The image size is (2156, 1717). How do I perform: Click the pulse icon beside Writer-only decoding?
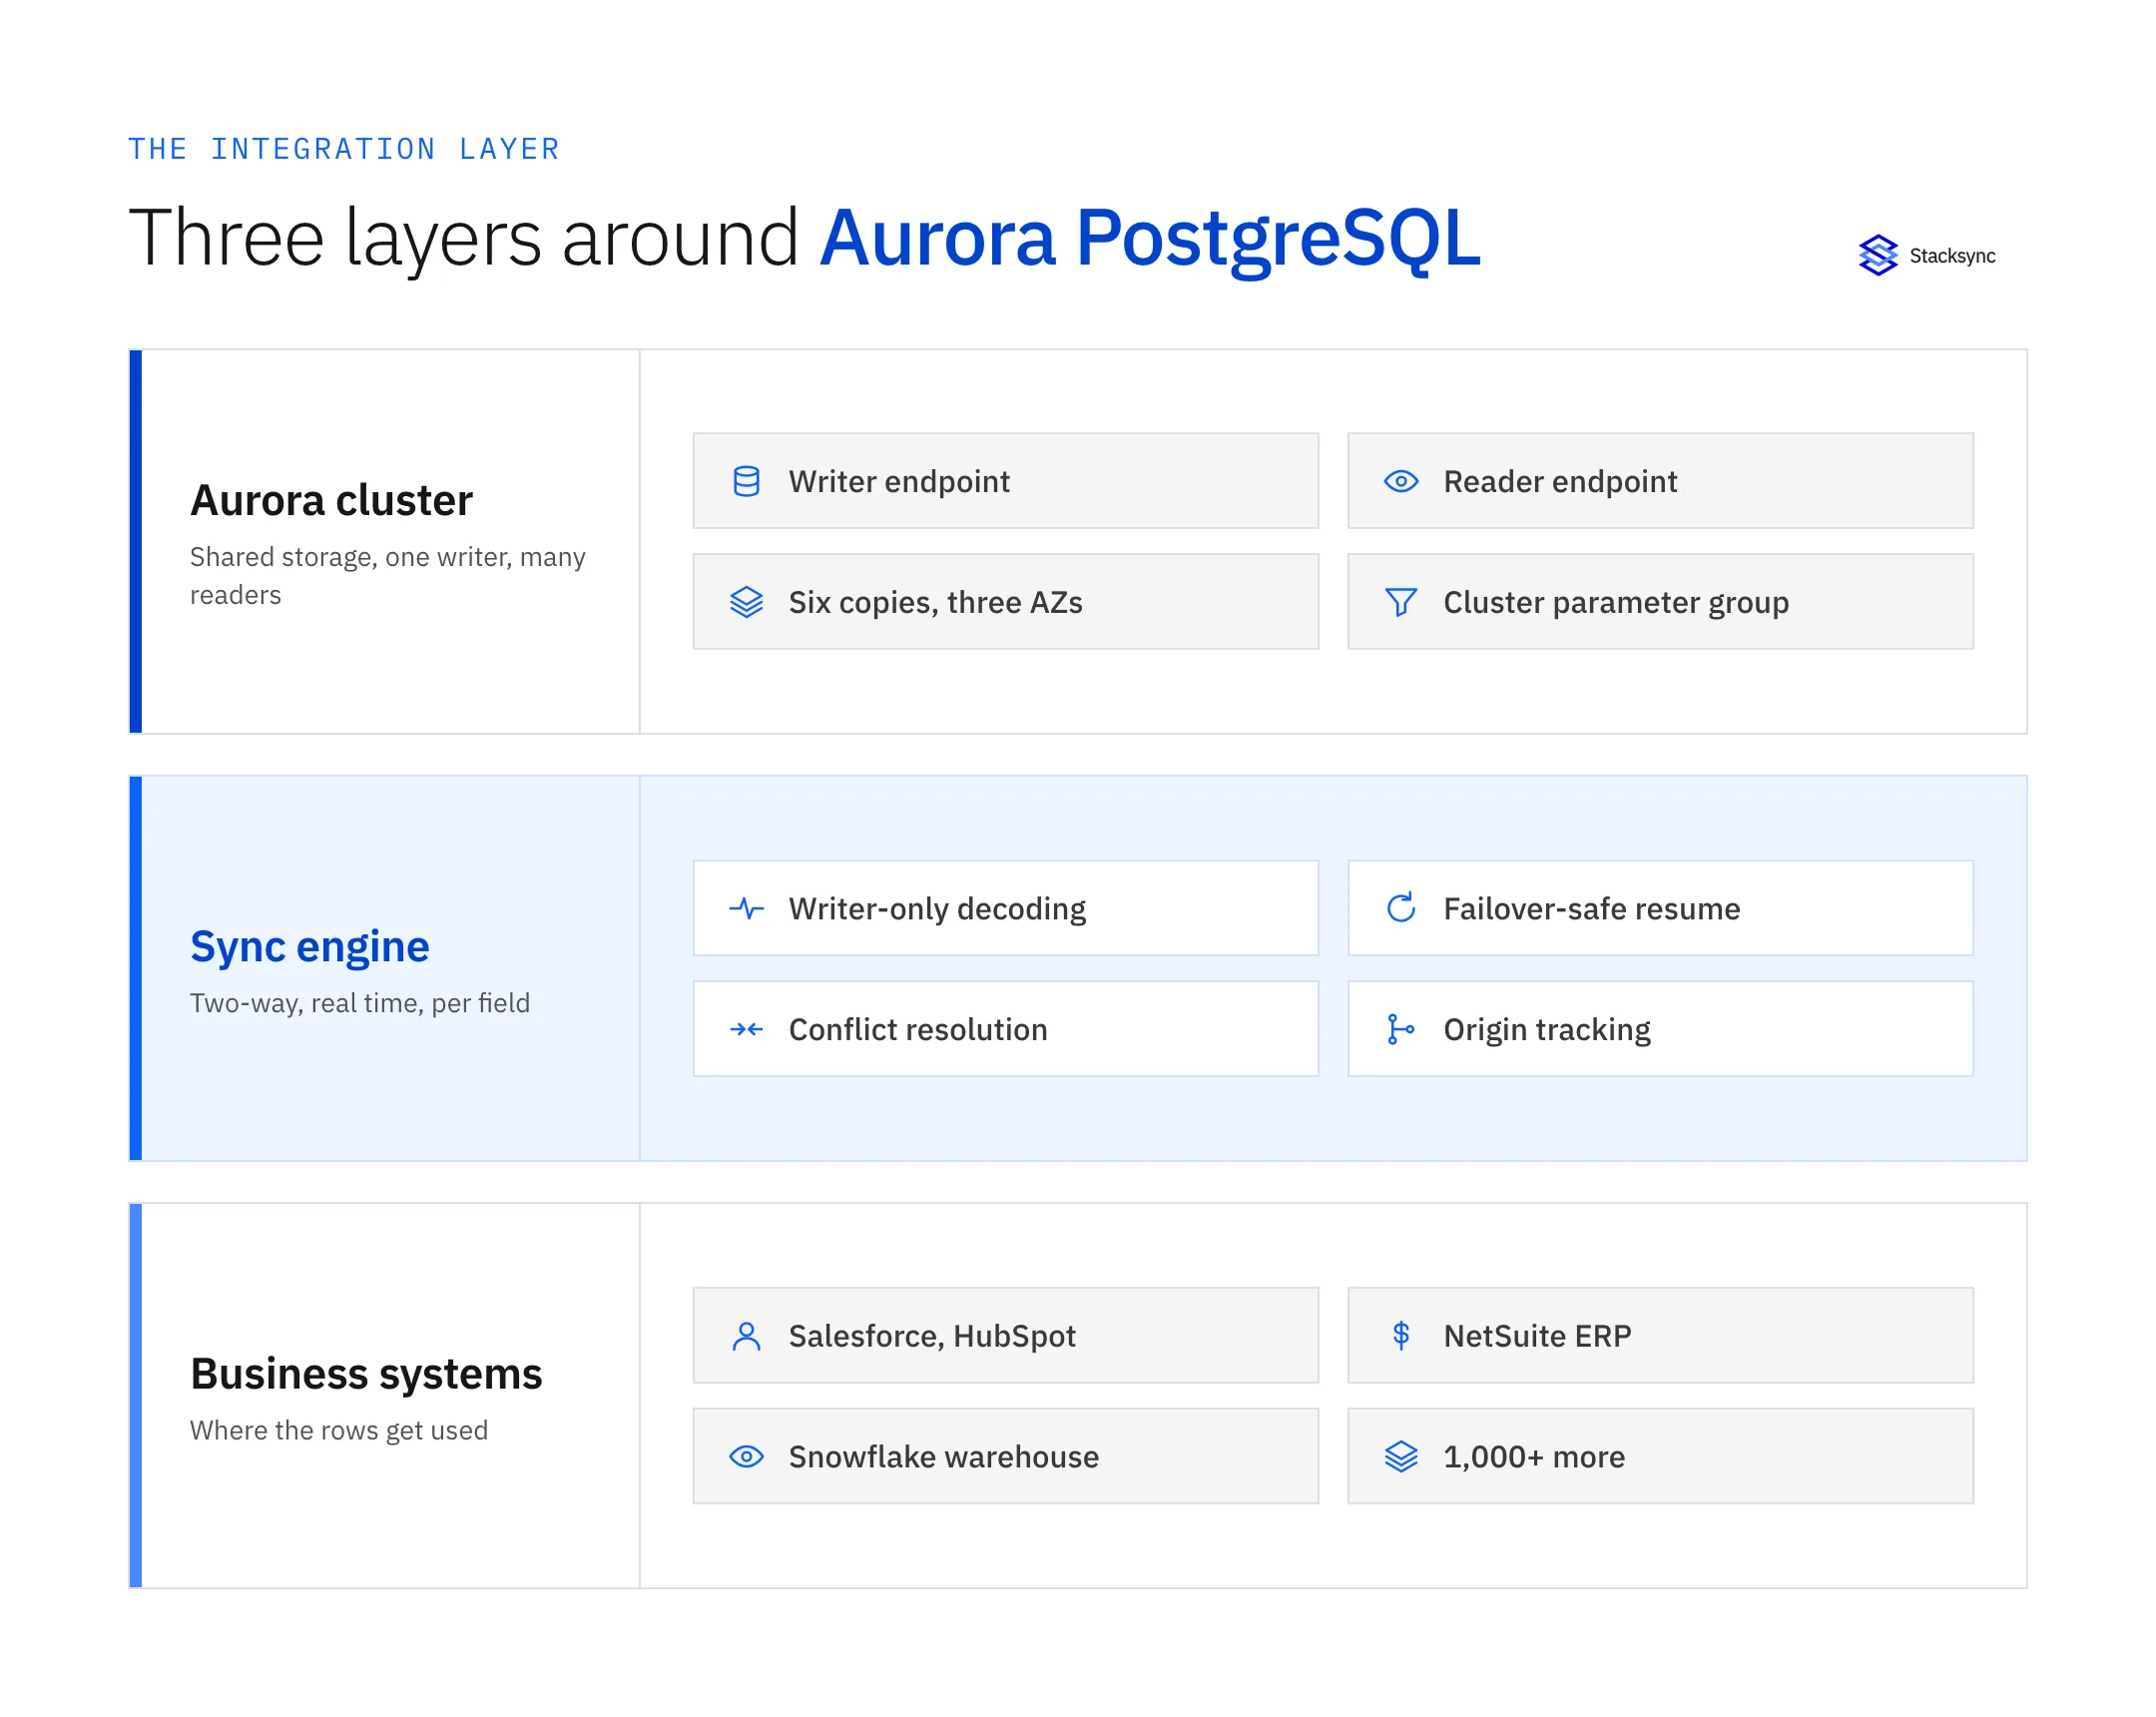[x=746, y=908]
